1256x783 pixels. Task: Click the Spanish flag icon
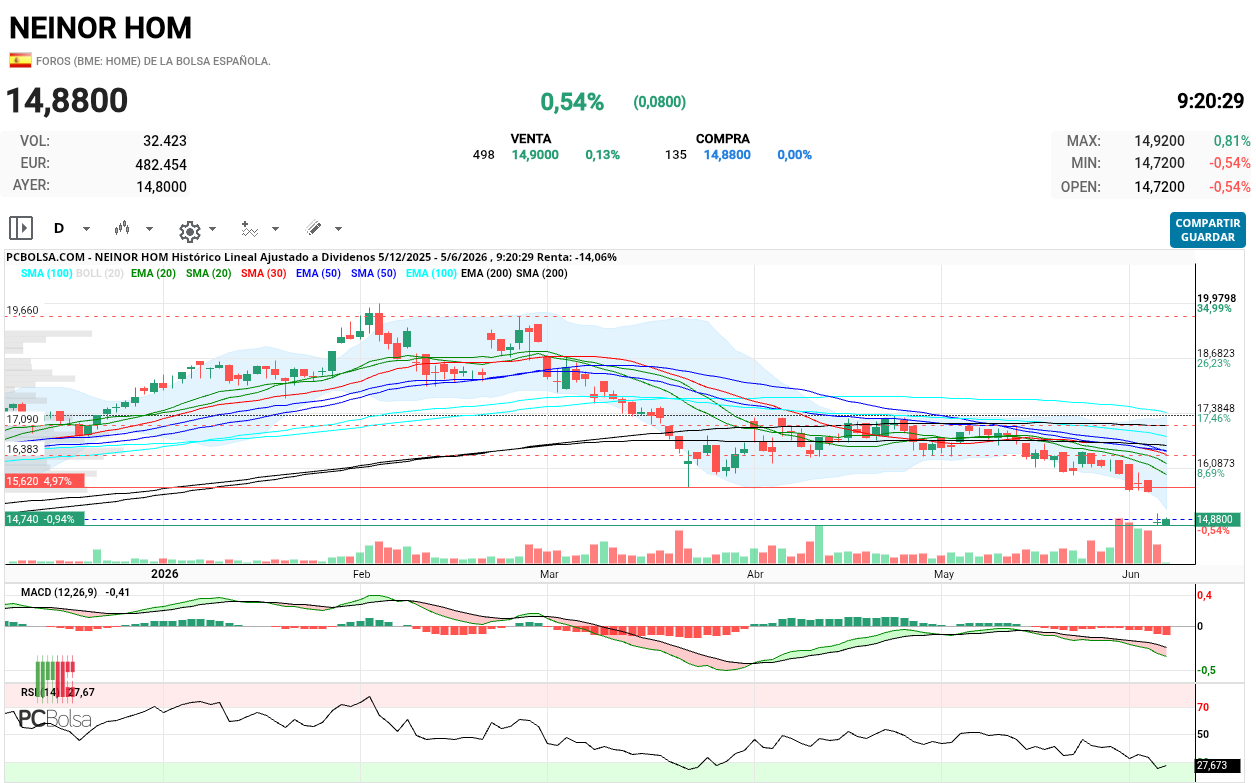(x=20, y=61)
